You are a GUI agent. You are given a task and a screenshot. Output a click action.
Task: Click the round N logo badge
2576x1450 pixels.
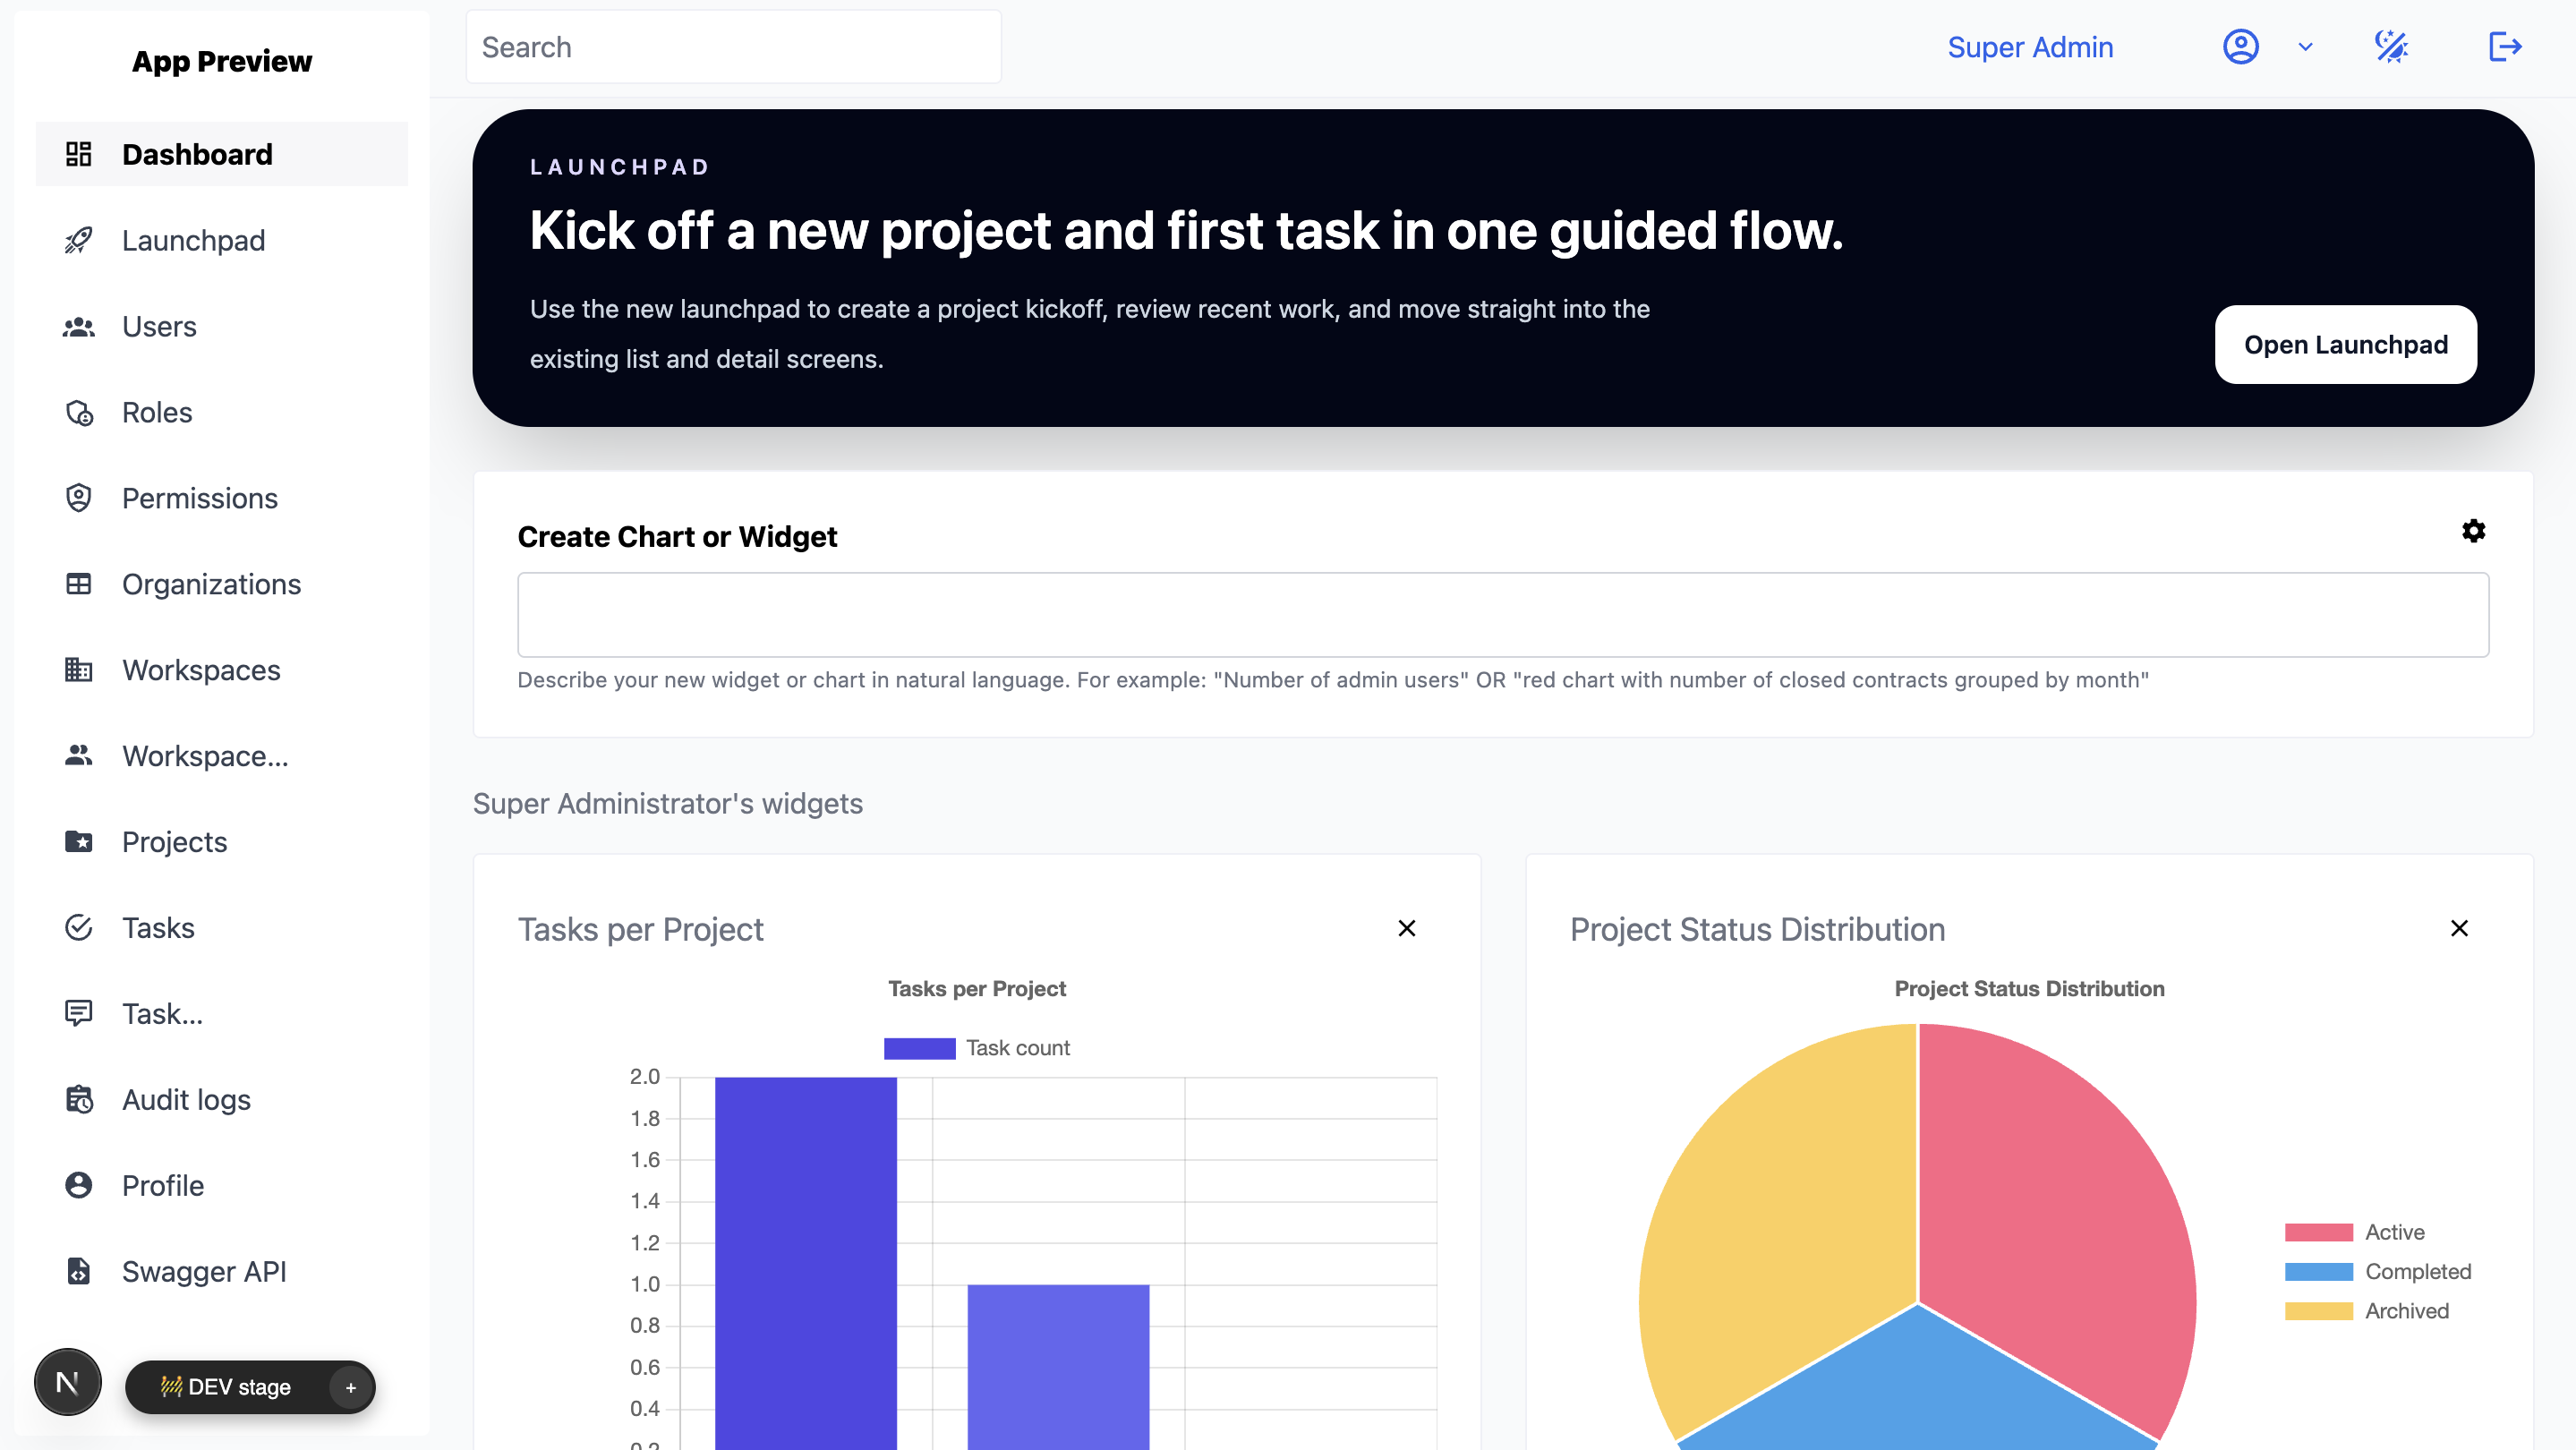[68, 1383]
